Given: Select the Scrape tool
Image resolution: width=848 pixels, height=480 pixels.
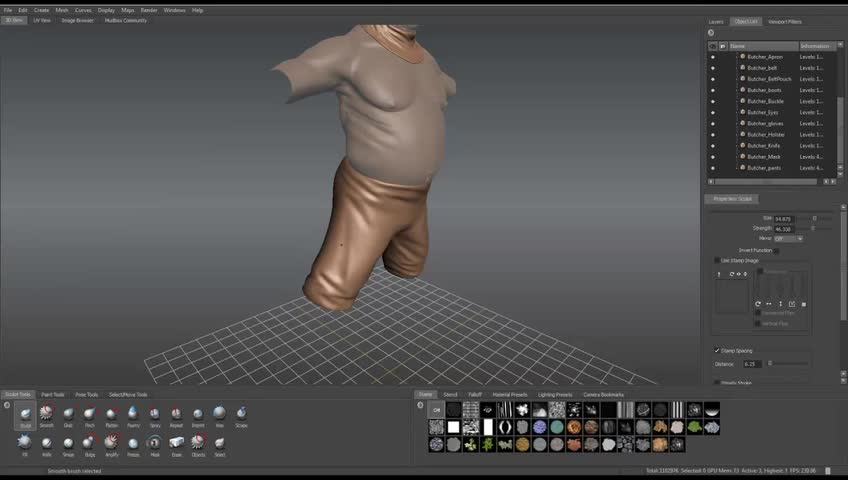Looking at the screenshot, I should [241, 416].
